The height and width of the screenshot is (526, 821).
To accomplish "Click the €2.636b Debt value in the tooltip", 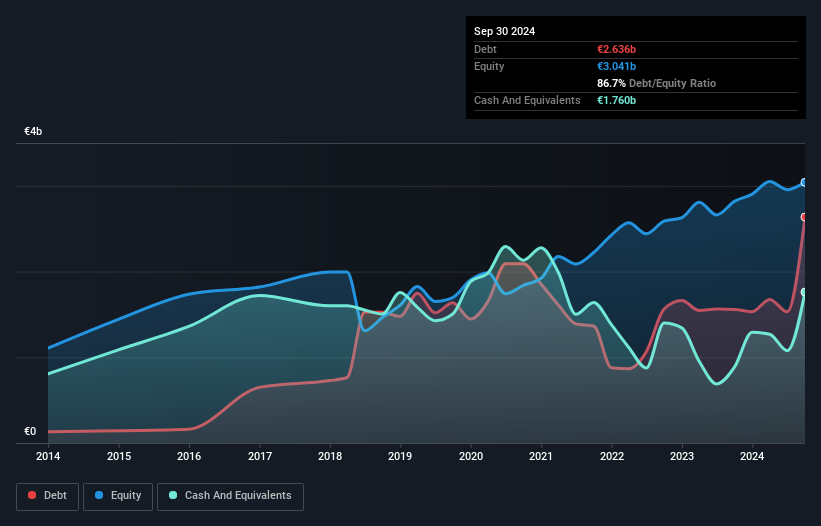I will [x=616, y=49].
